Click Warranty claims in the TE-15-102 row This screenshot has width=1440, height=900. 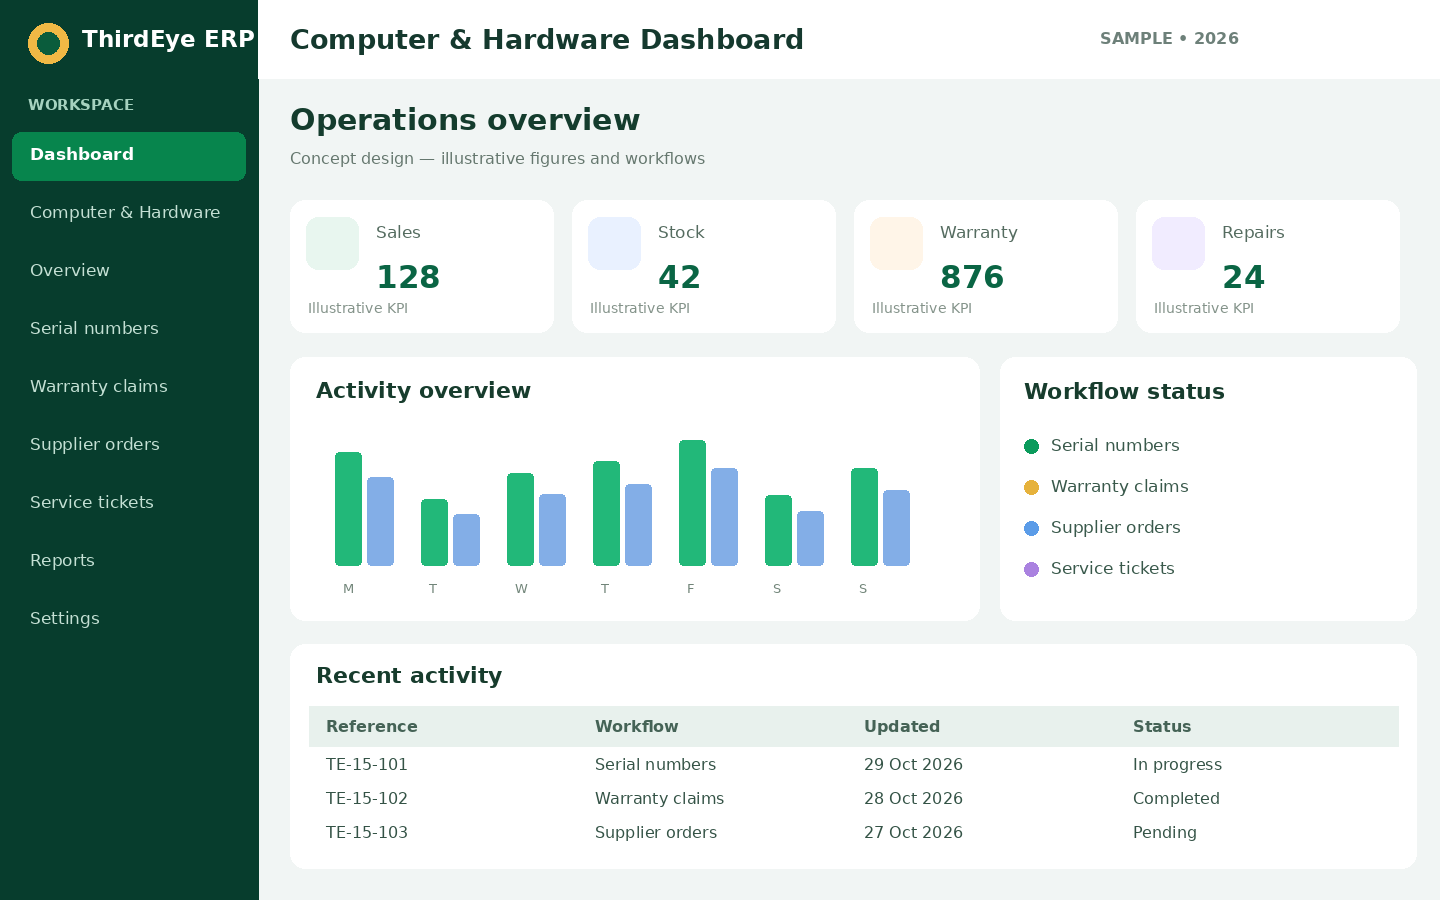(659, 798)
